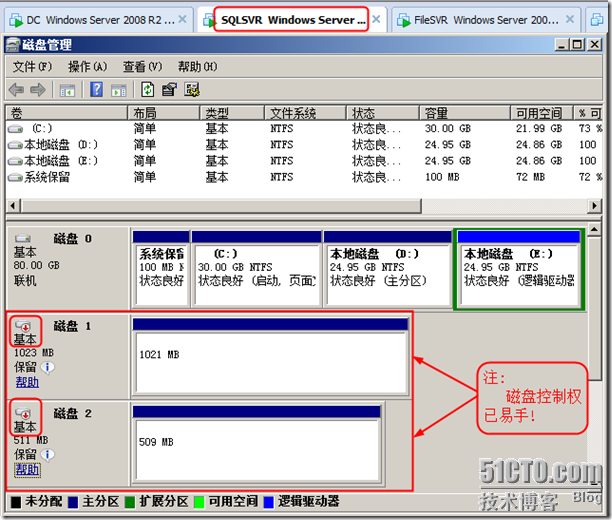Screen dimensions: 612x520
Task: Click the 本地磁盘 (E:) drive icon in list
Action: pyautogui.click(x=16, y=161)
